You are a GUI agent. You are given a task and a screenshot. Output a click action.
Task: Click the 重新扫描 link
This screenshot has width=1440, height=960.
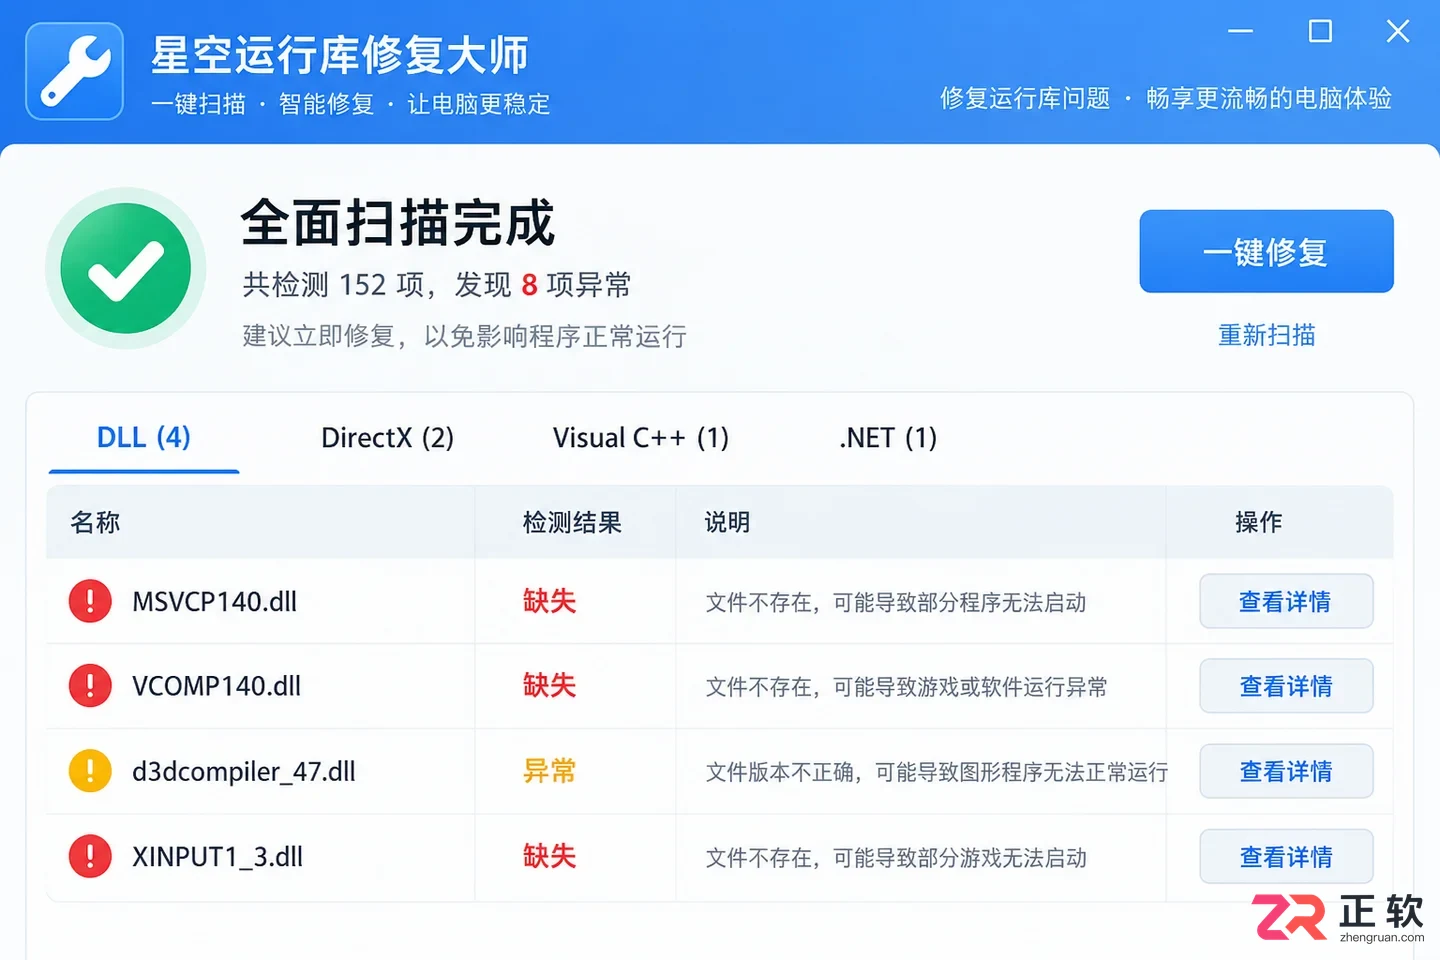[1266, 335]
